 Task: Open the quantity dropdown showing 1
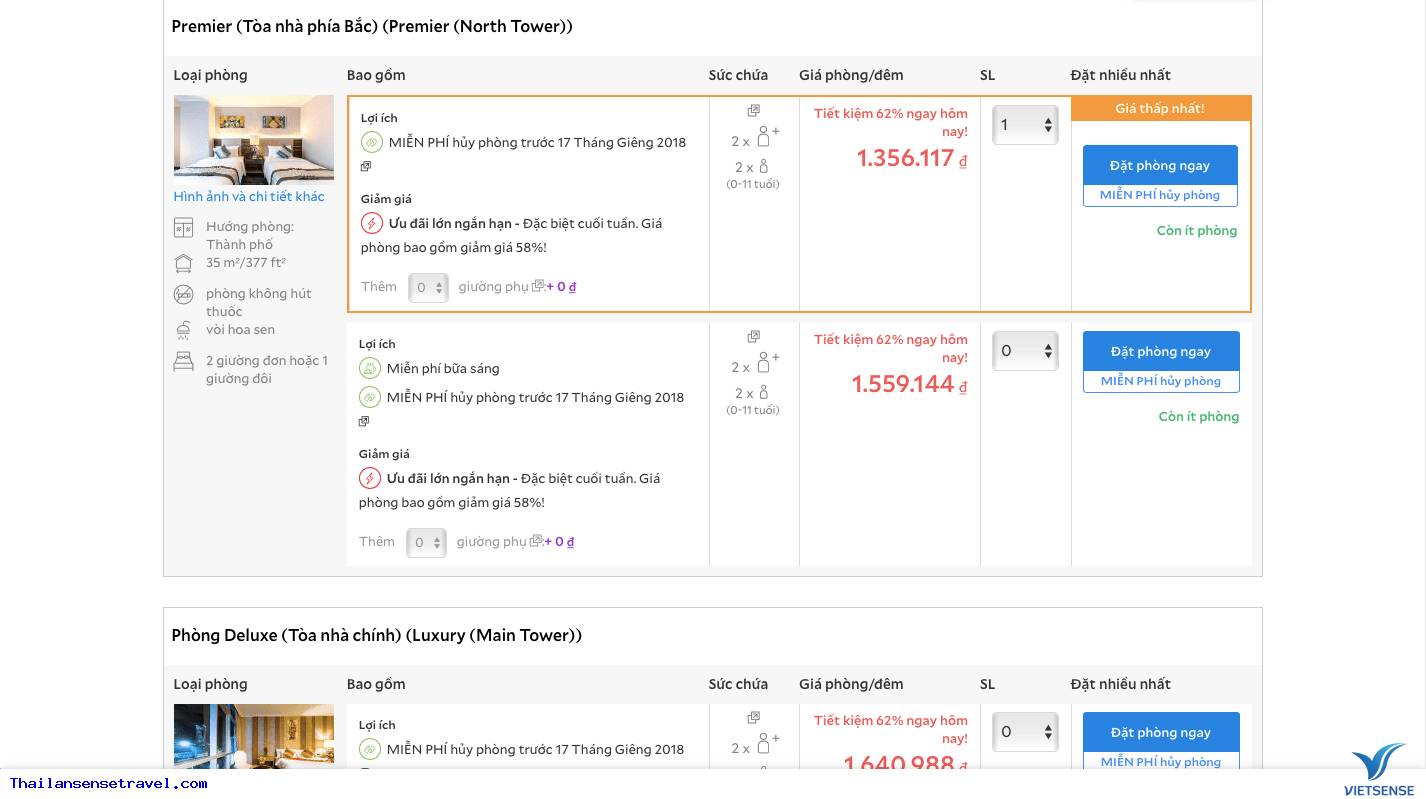click(1025, 125)
